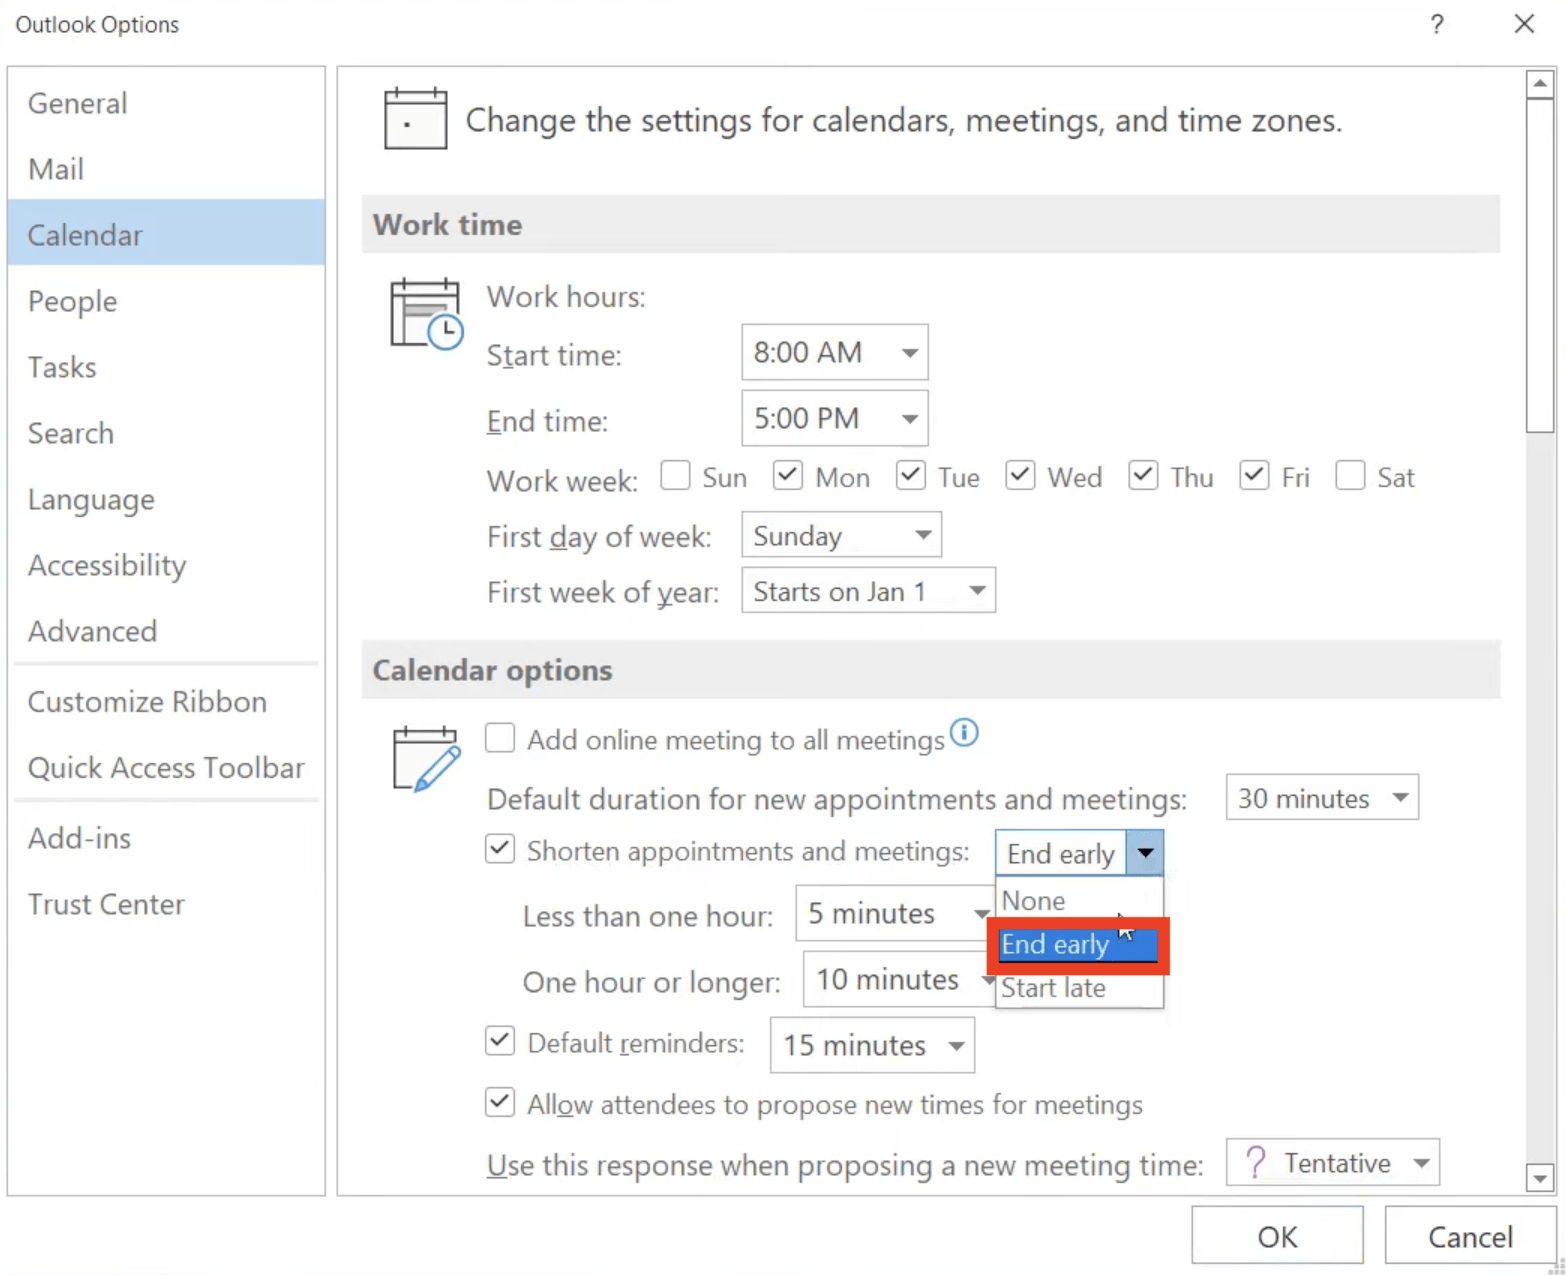1566x1275 pixels.
Task: Open the Mail options category
Action: tap(166, 169)
